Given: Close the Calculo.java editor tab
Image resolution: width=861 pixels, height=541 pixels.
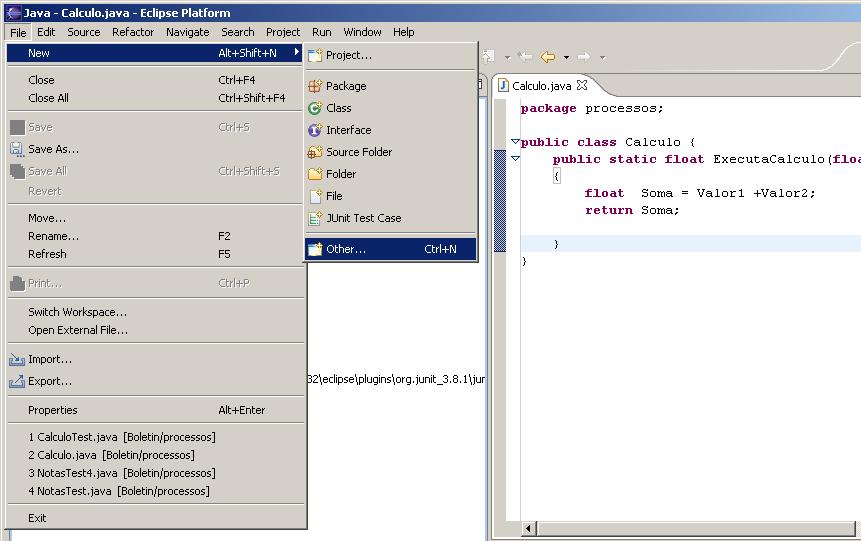Looking at the screenshot, I should pos(582,85).
